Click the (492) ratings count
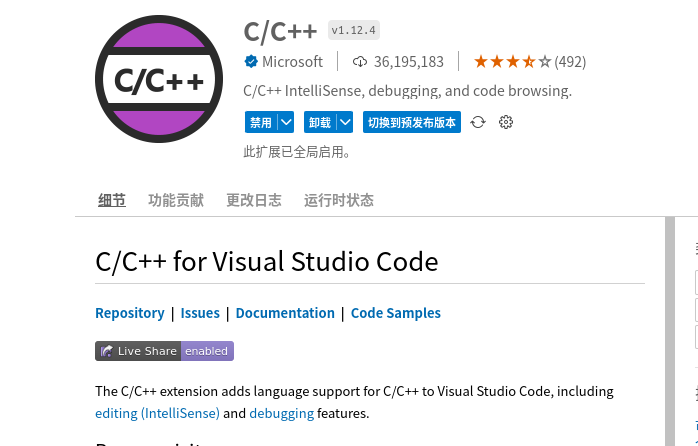This screenshot has height=446, width=698. click(570, 61)
